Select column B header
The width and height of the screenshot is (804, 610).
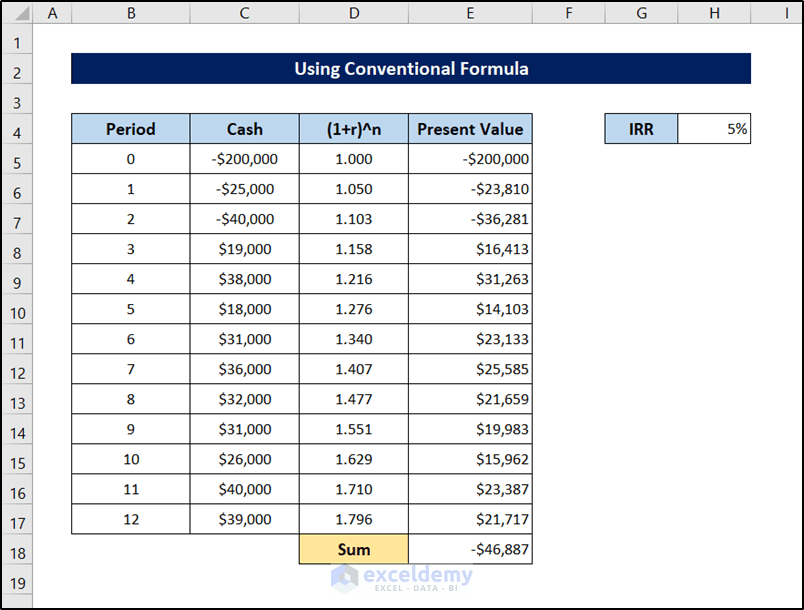(130, 13)
